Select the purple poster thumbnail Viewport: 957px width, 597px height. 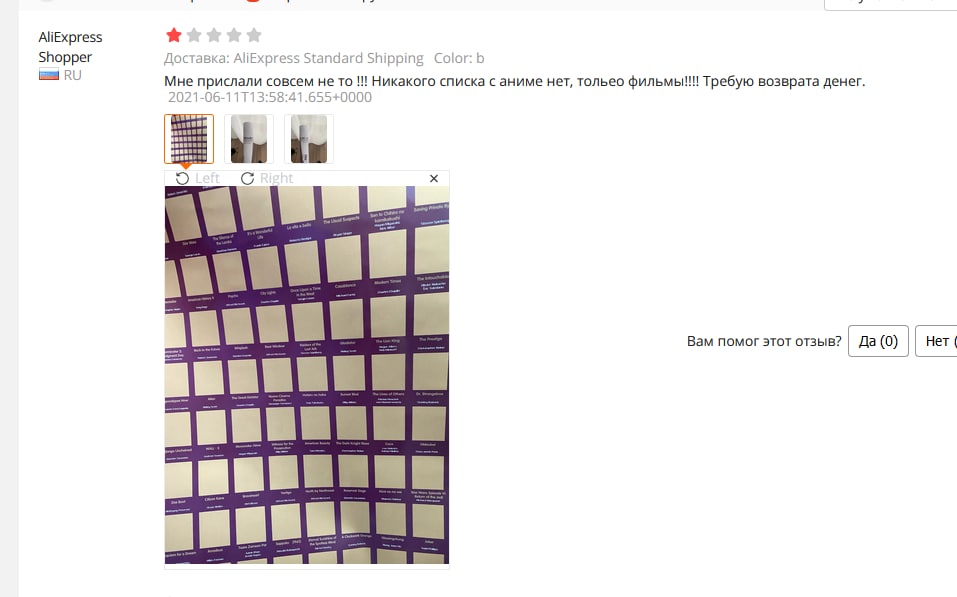click(189, 139)
